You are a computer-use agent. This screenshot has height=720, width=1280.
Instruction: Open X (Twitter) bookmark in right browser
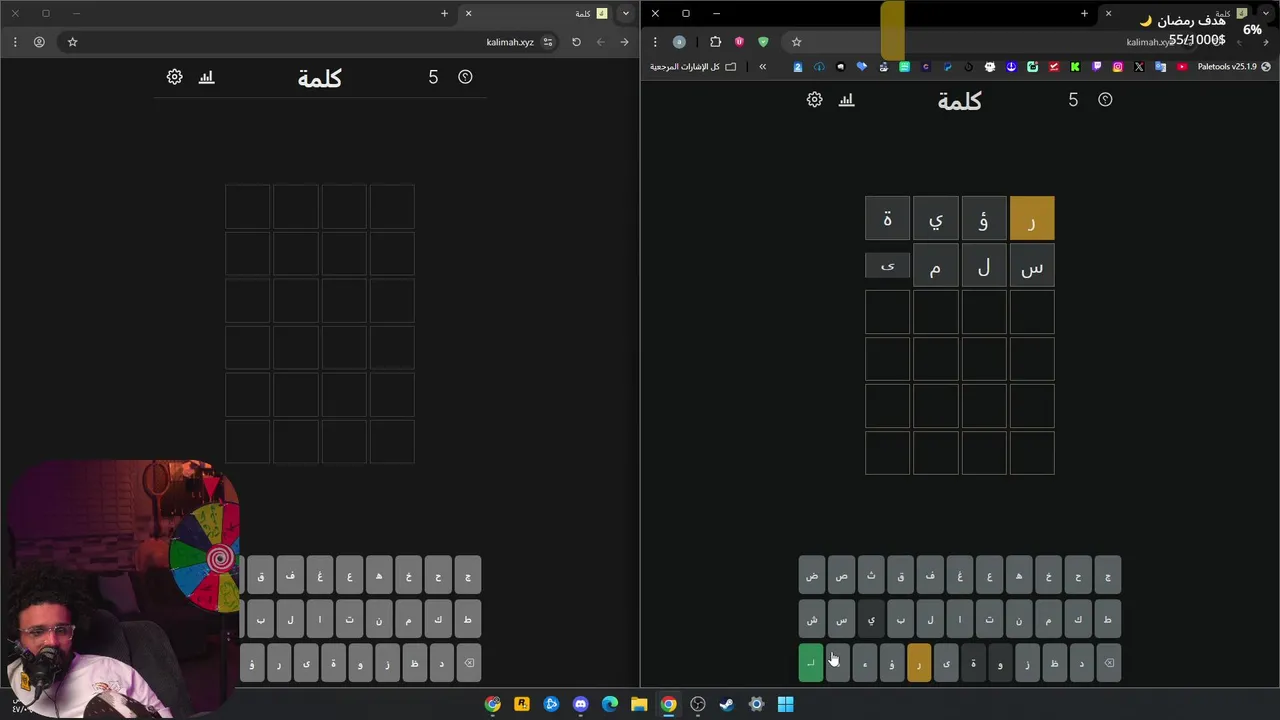tap(1139, 67)
